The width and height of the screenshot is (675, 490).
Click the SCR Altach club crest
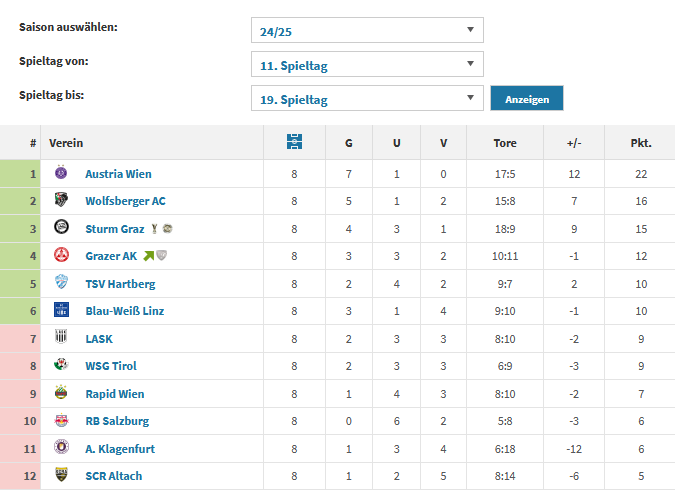coord(61,475)
